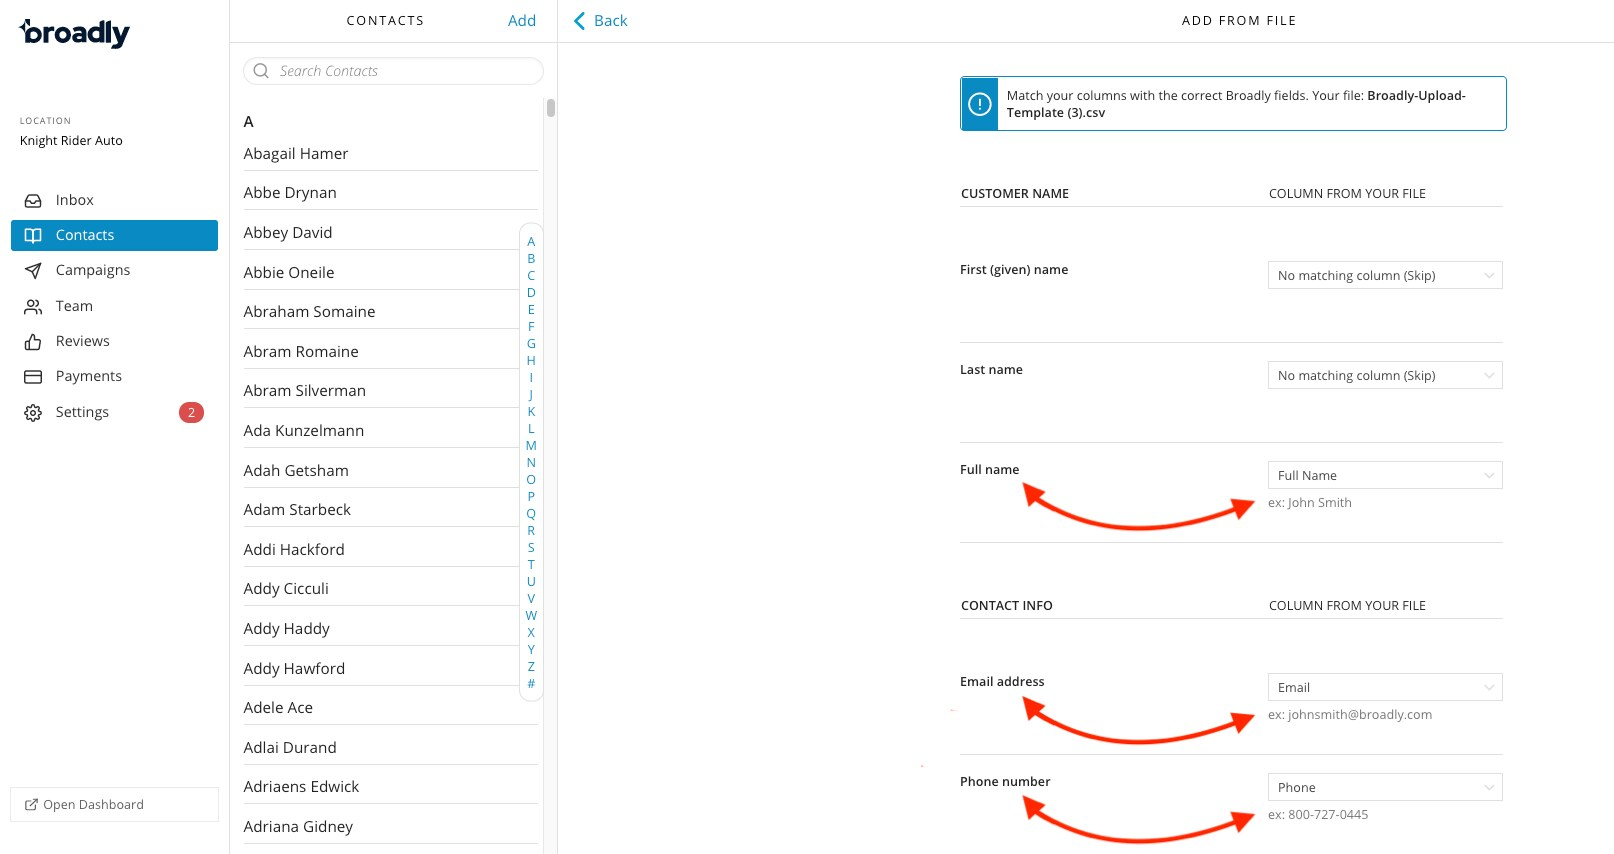Jump to letter B in index

click(531, 259)
